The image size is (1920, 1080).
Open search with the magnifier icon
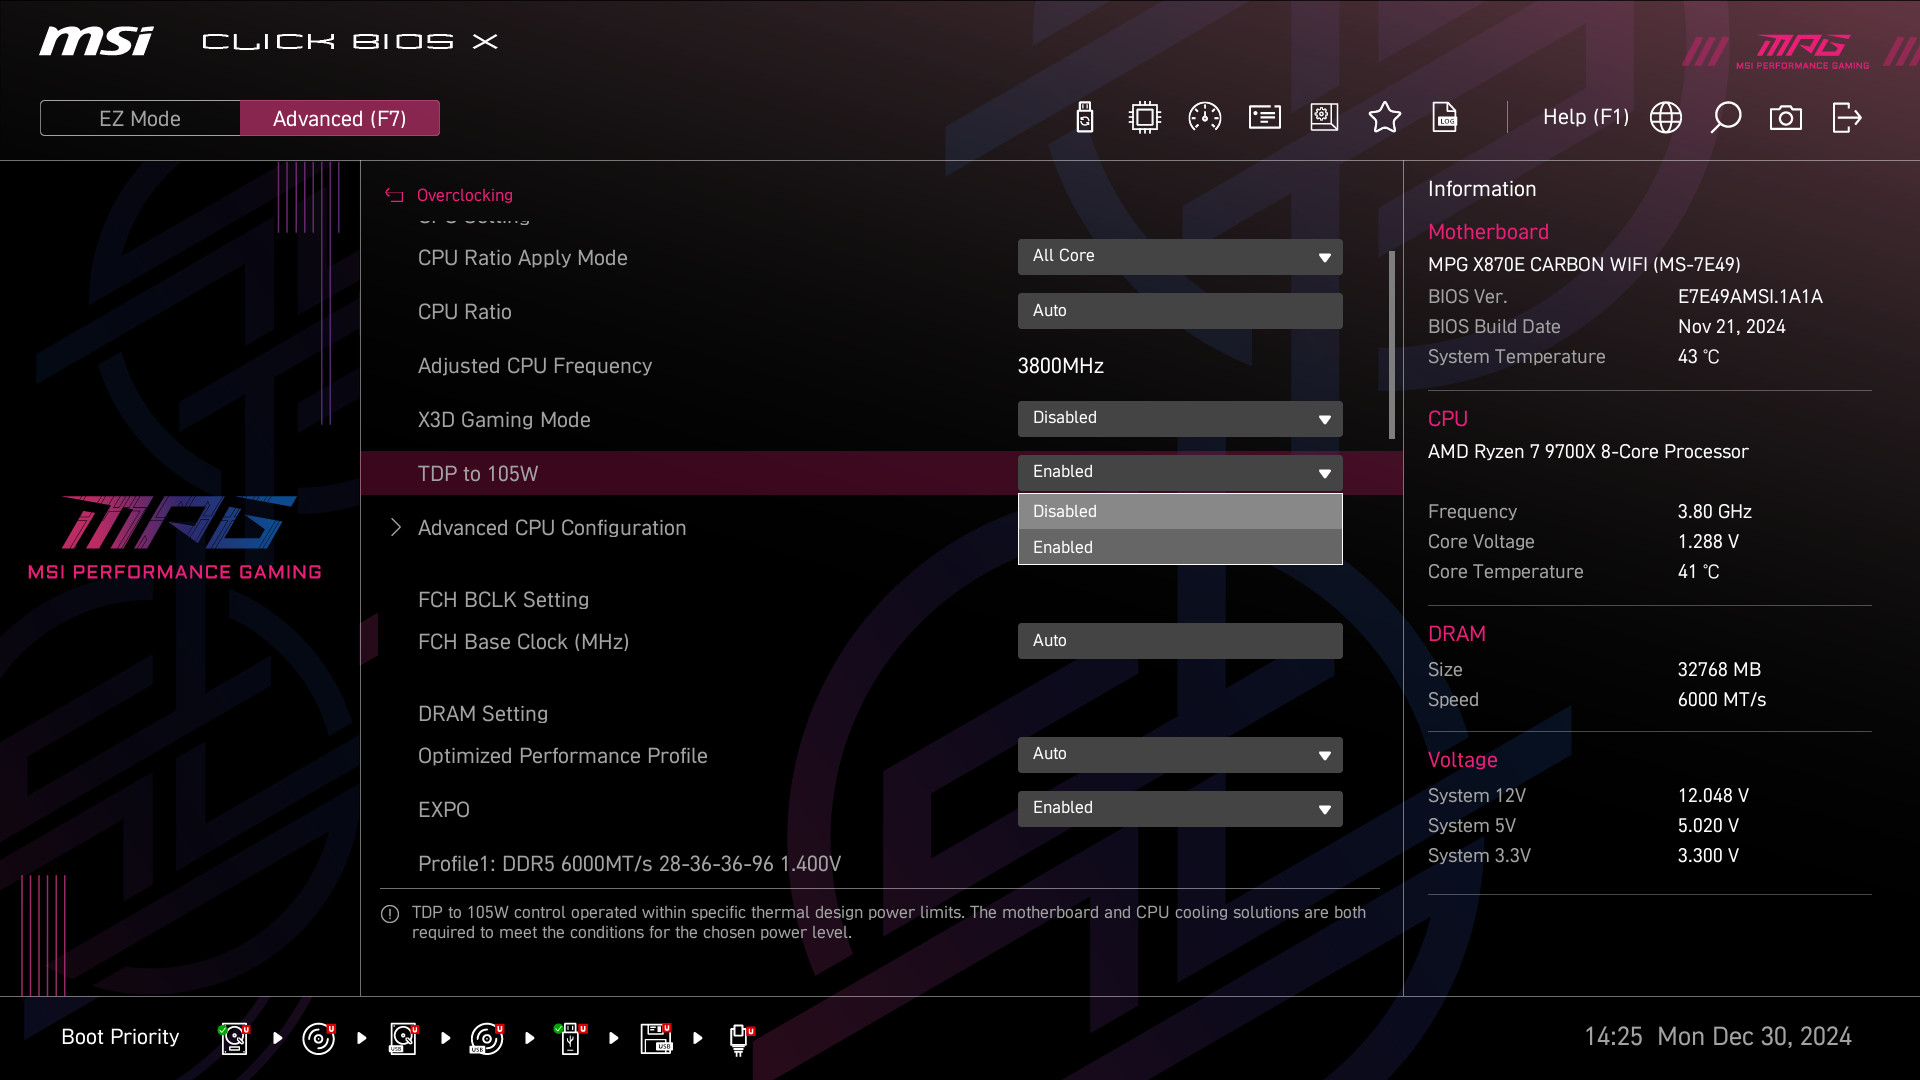[x=1725, y=118]
